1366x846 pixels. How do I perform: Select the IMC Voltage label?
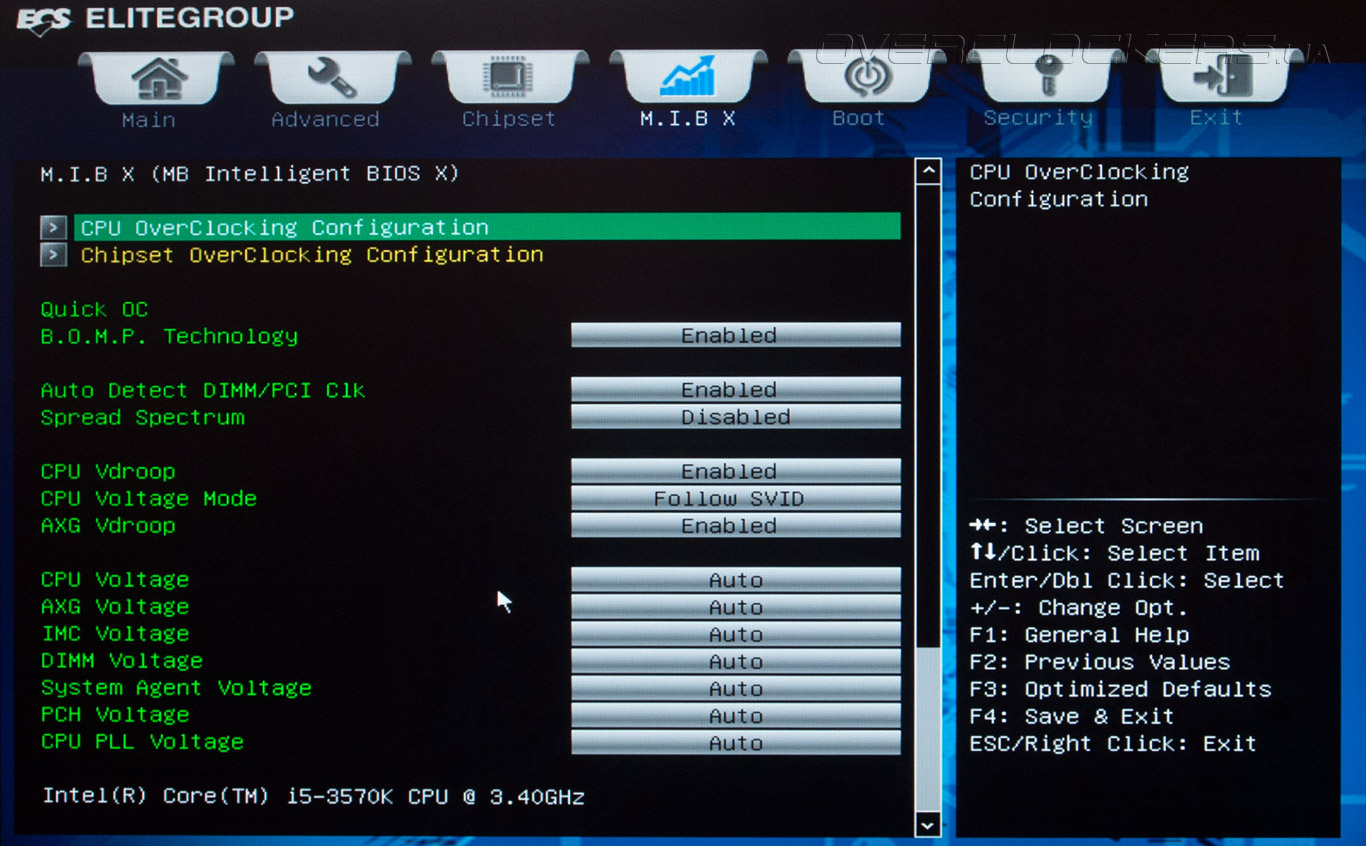pos(115,634)
